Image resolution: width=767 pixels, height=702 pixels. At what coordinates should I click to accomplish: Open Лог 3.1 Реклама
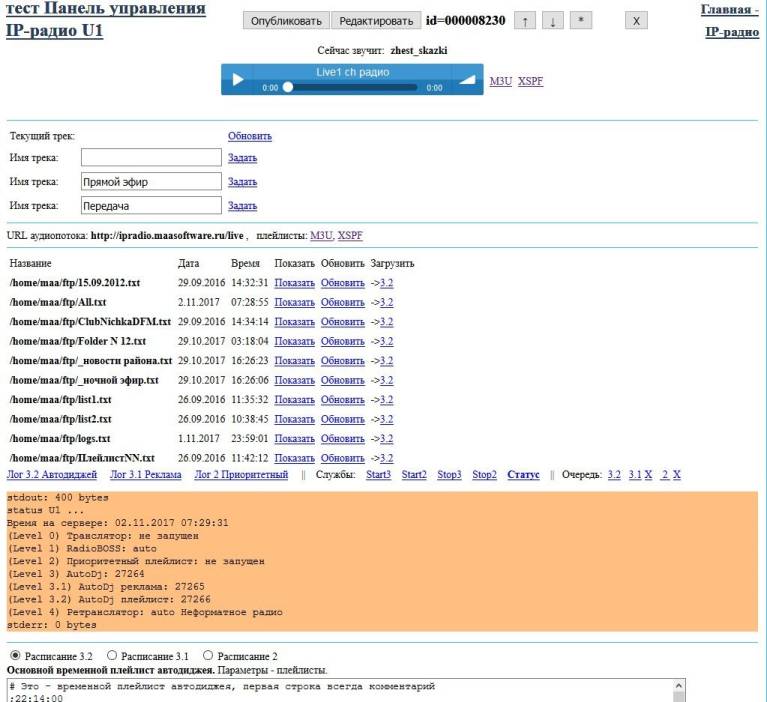[x=146, y=475]
